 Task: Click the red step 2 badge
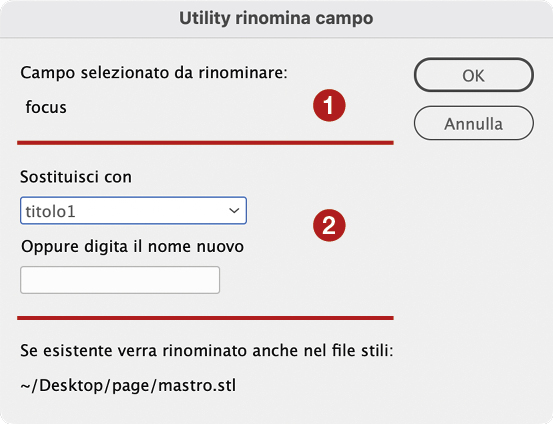click(x=329, y=225)
